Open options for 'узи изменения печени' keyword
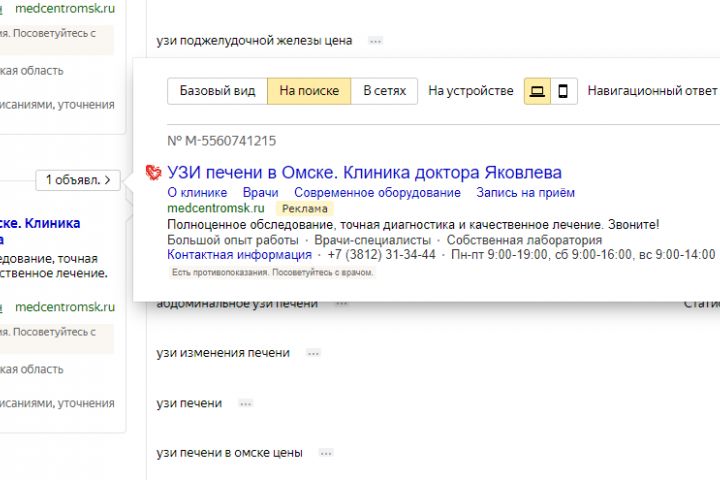This screenshot has height=480, width=720. pos(314,353)
